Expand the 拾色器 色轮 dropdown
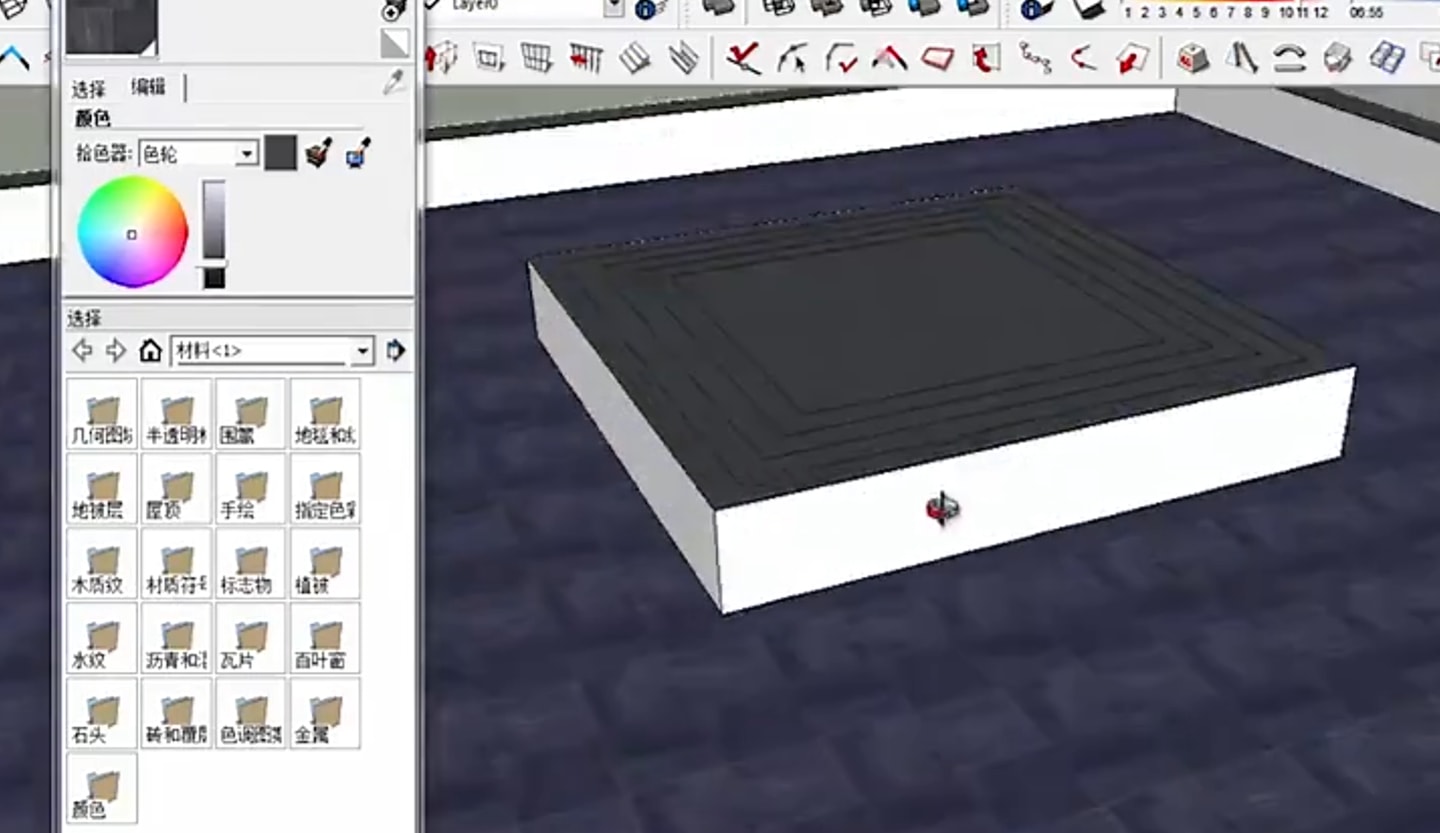This screenshot has width=1440, height=833. click(x=246, y=154)
